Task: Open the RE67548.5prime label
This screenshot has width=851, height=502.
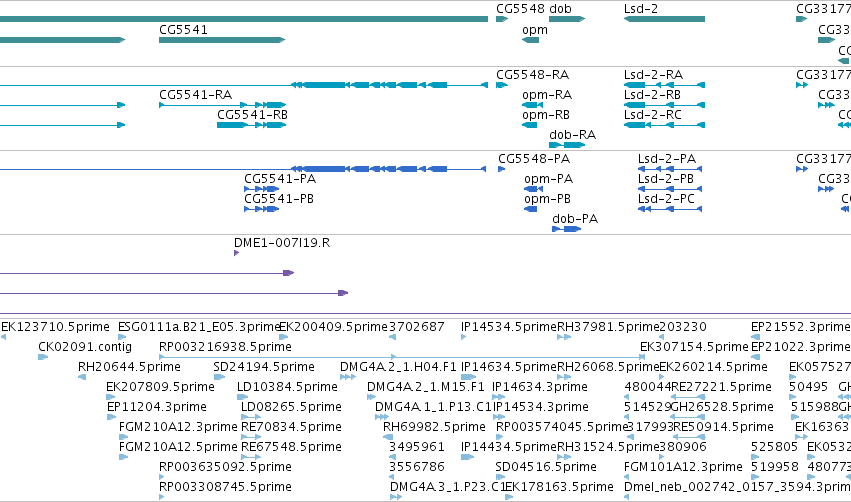Action: click(x=291, y=447)
